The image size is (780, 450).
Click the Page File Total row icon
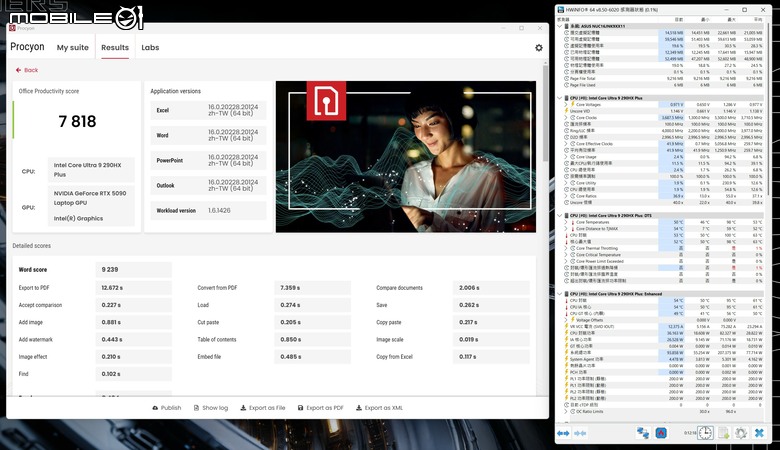point(567,79)
